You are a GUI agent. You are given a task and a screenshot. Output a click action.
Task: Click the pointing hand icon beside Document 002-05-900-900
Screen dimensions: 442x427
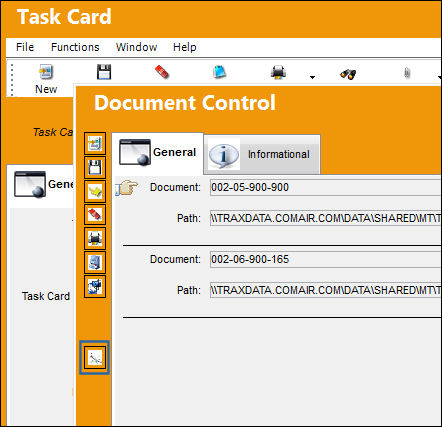click(x=127, y=188)
